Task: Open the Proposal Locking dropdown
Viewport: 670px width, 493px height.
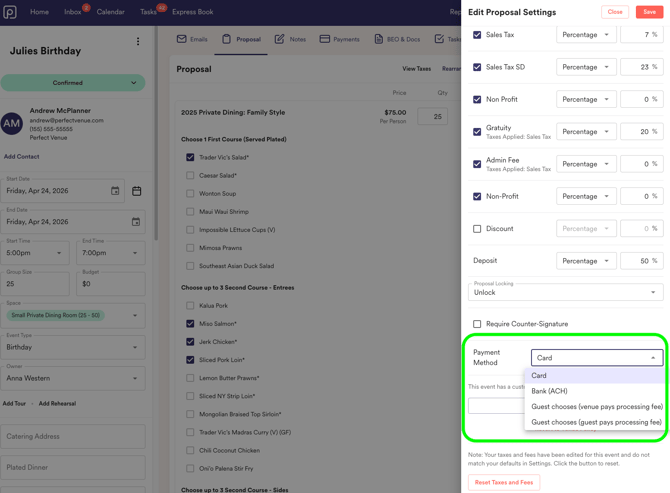Action: (x=565, y=292)
